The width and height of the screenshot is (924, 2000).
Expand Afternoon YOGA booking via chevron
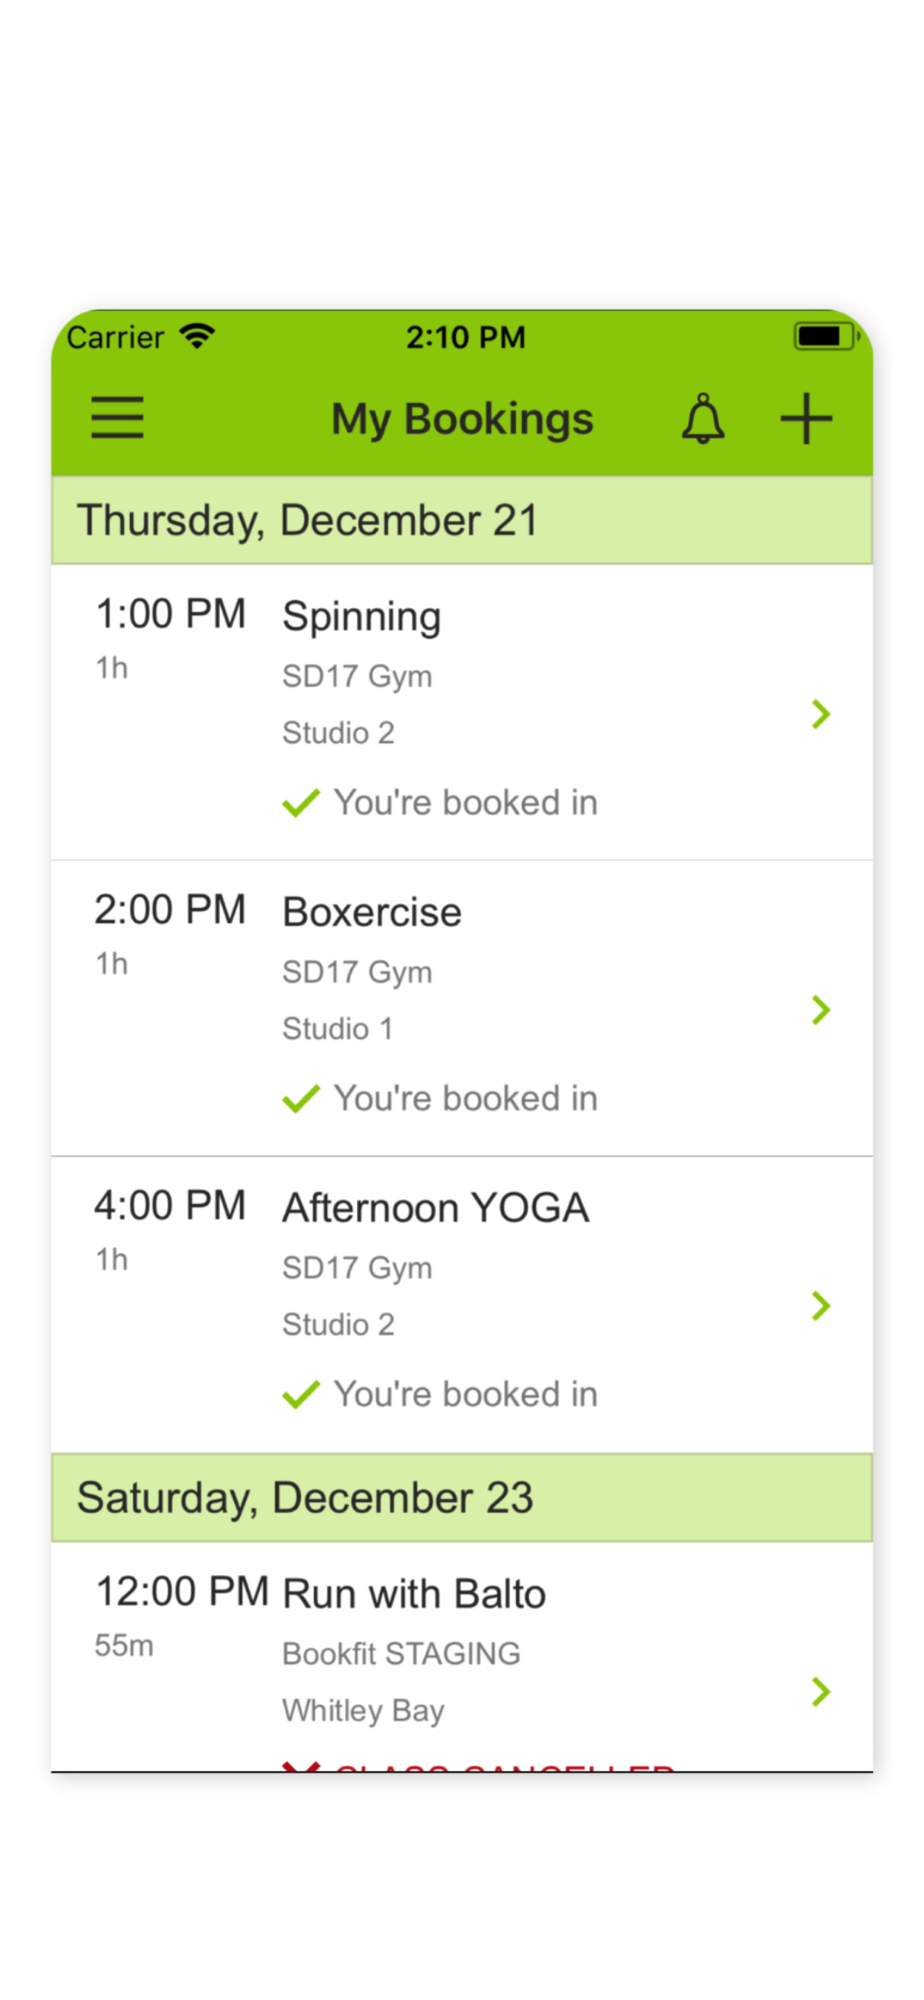point(821,1306)
